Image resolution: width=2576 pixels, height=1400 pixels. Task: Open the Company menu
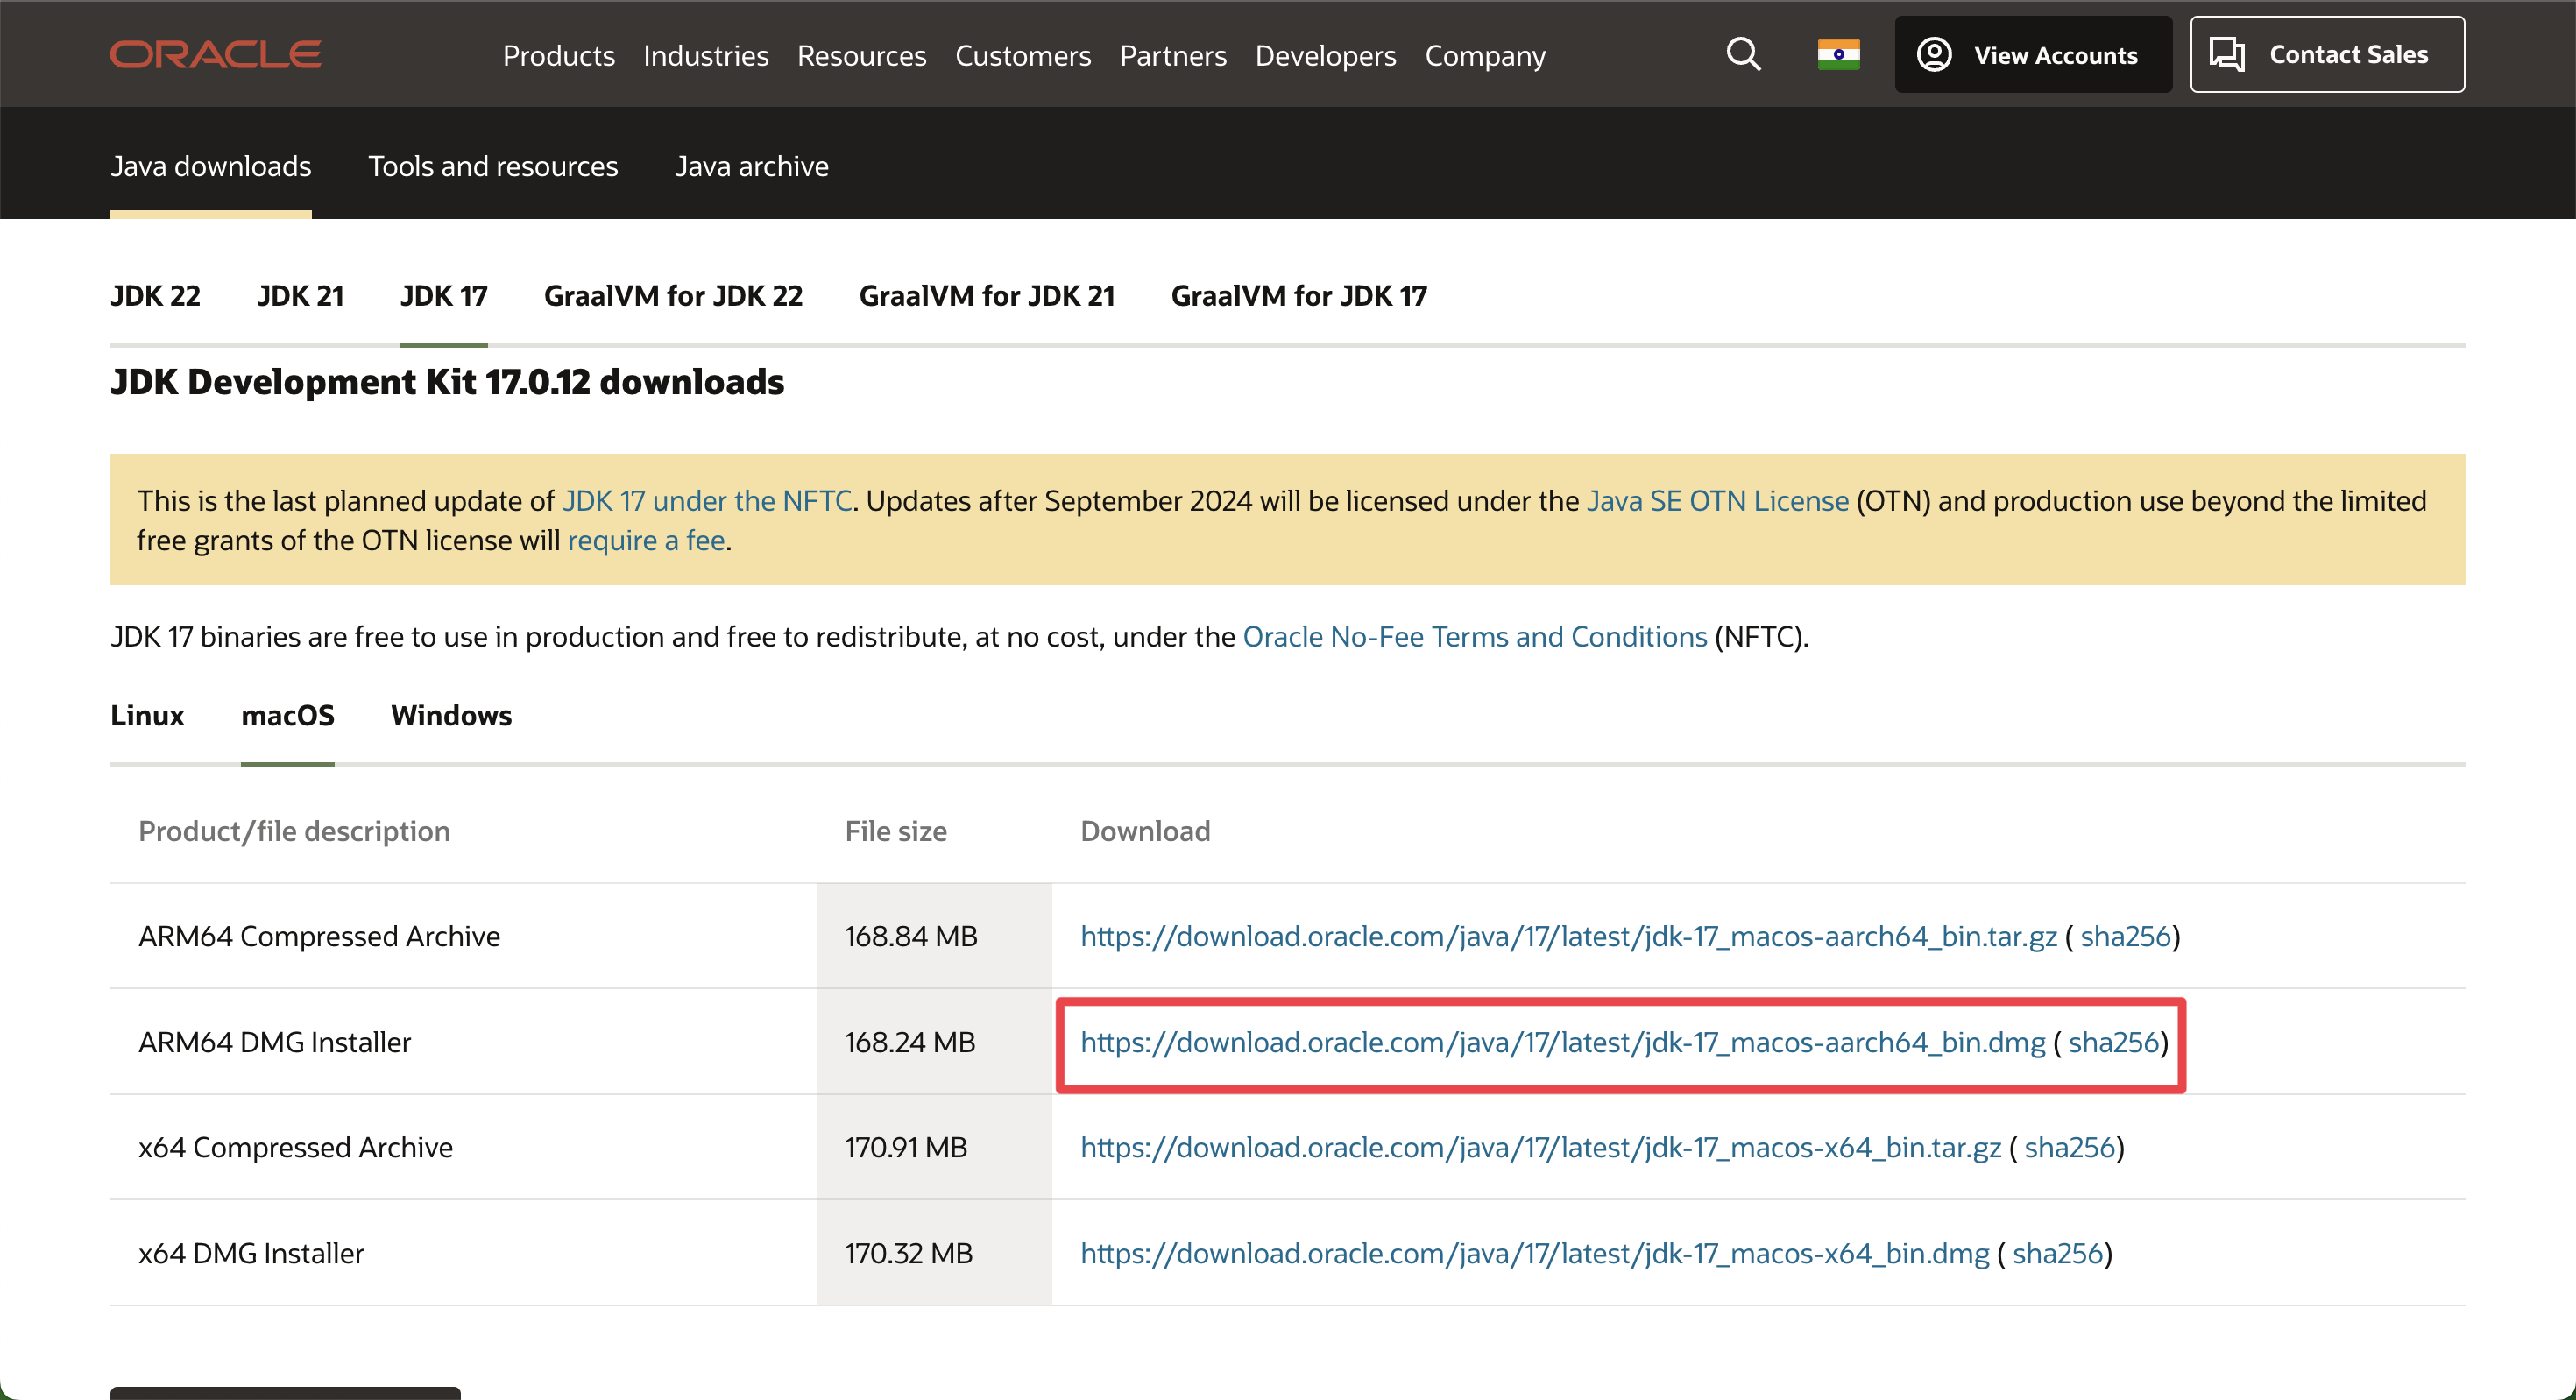click(x=1485, y=56)
